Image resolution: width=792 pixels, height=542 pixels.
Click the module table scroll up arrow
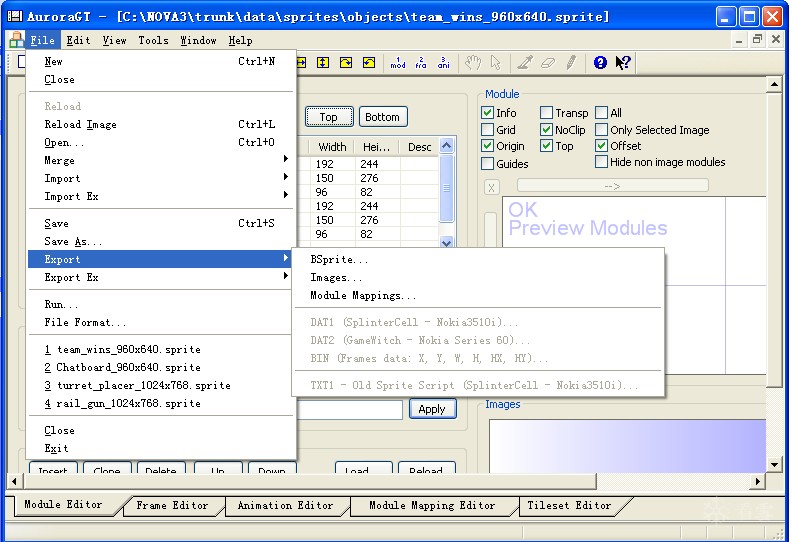(446, 146)
